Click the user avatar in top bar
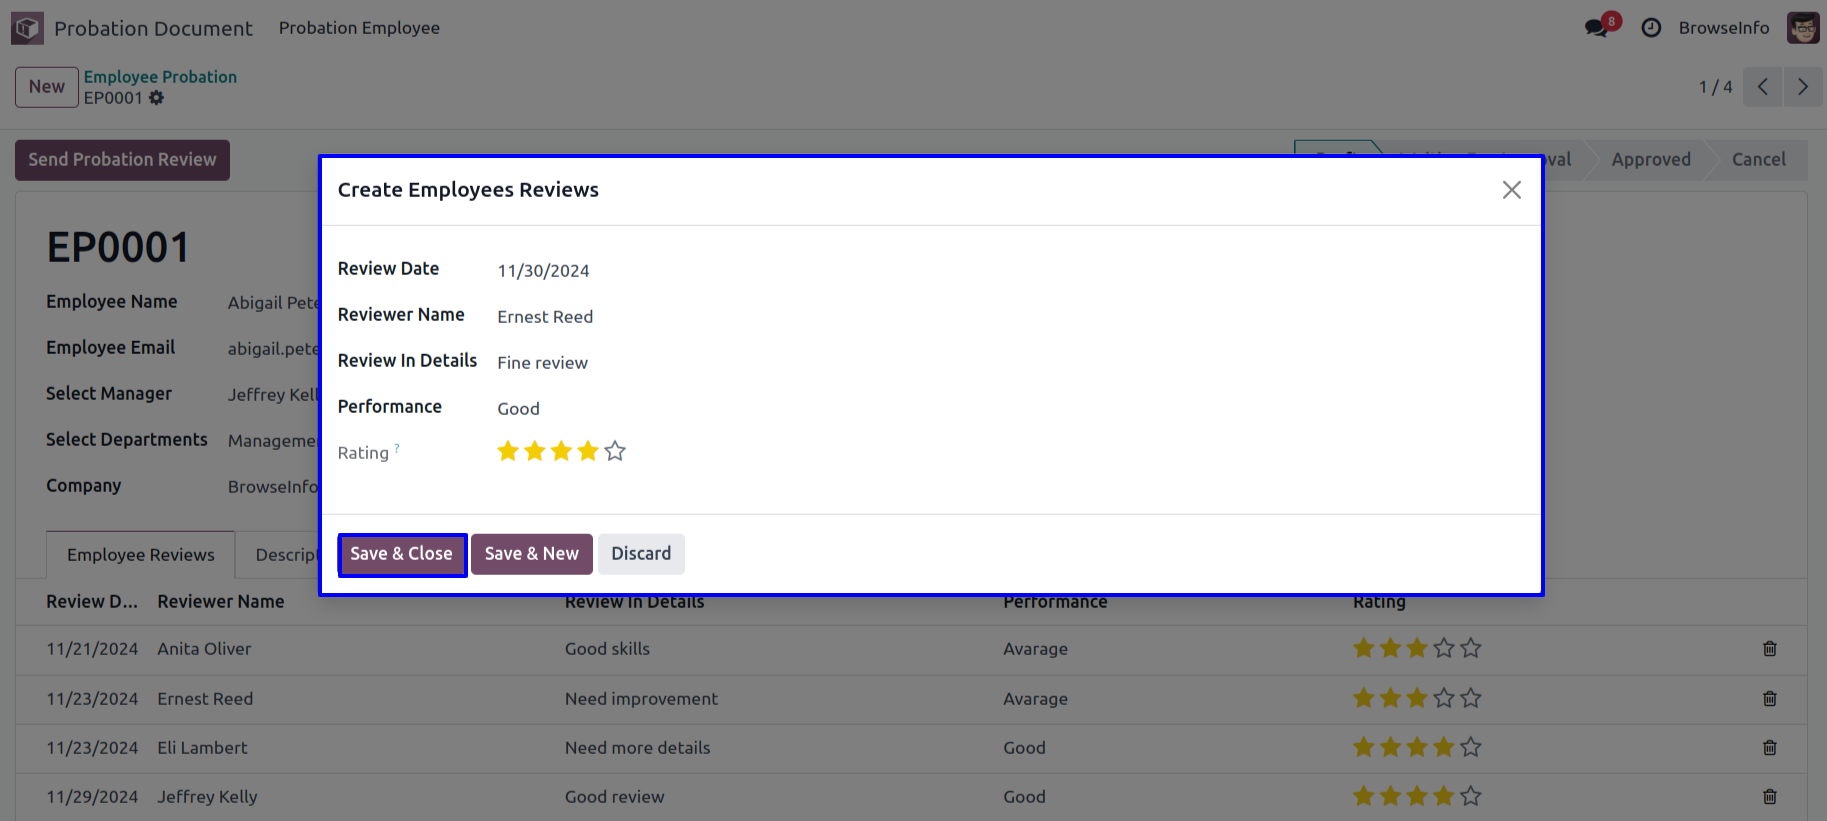 (1803, 28)
